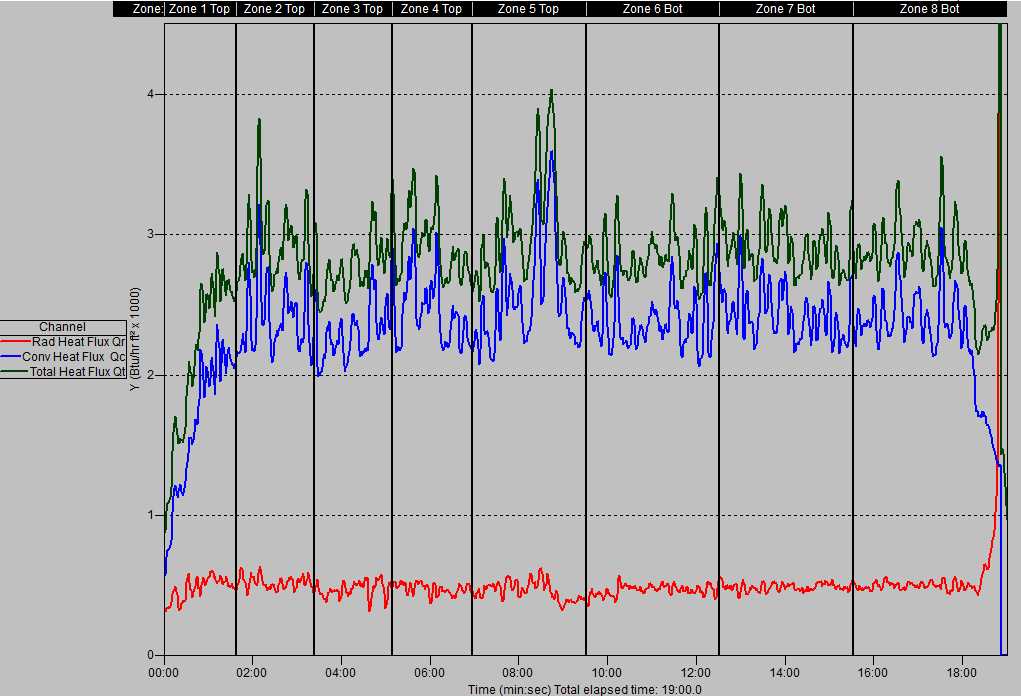Viewport: 1021px width, 696px height.
Task: Select the Rad Heat Flux Qr legend entry
Action: click(x=78, y=341)
